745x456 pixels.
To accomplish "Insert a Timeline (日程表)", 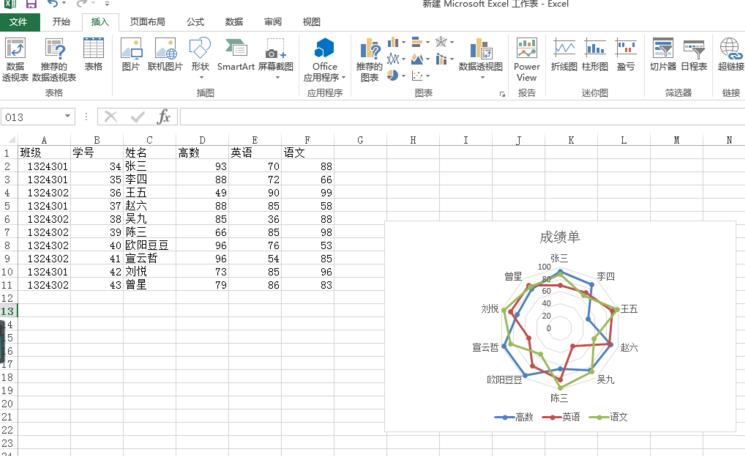I will [x=694, y=54].
